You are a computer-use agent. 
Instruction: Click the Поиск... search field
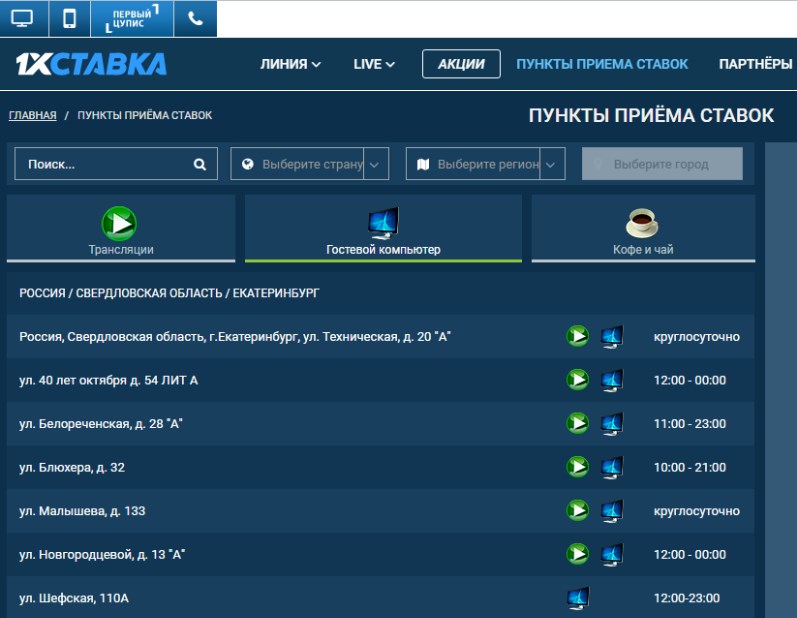coord(116,164)
